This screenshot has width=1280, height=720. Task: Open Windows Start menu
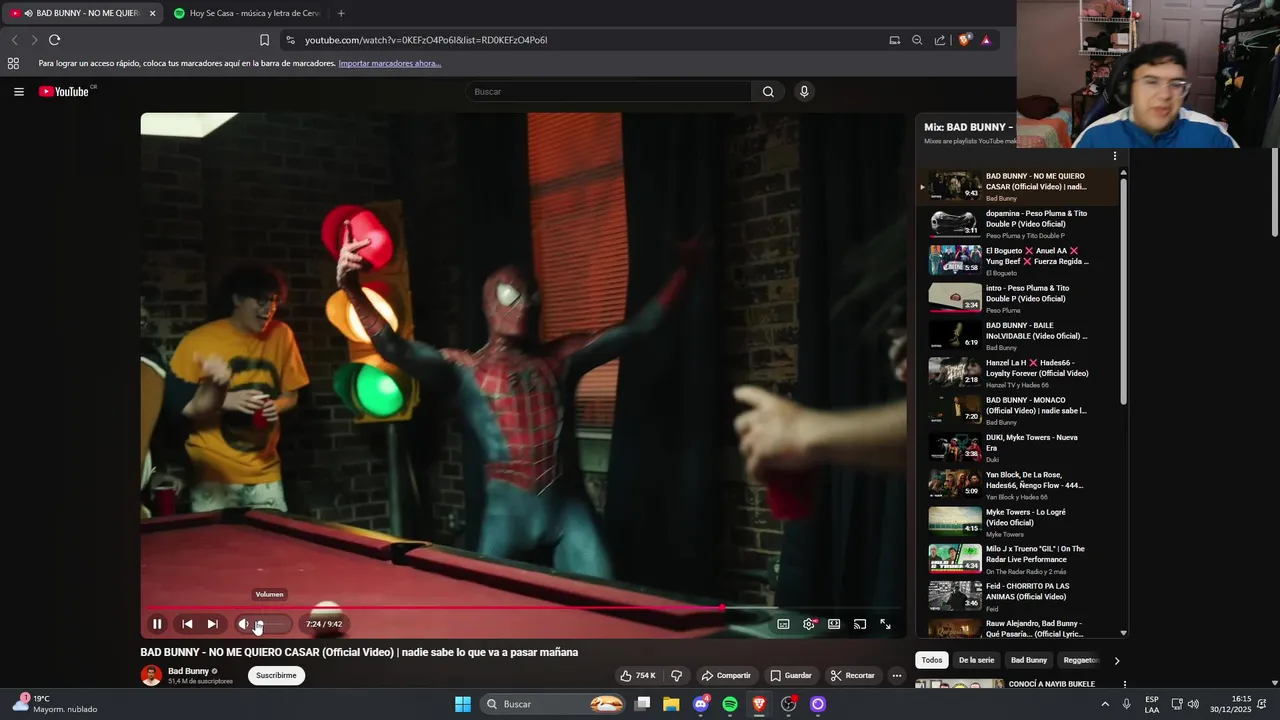click(x=463, y=704)
